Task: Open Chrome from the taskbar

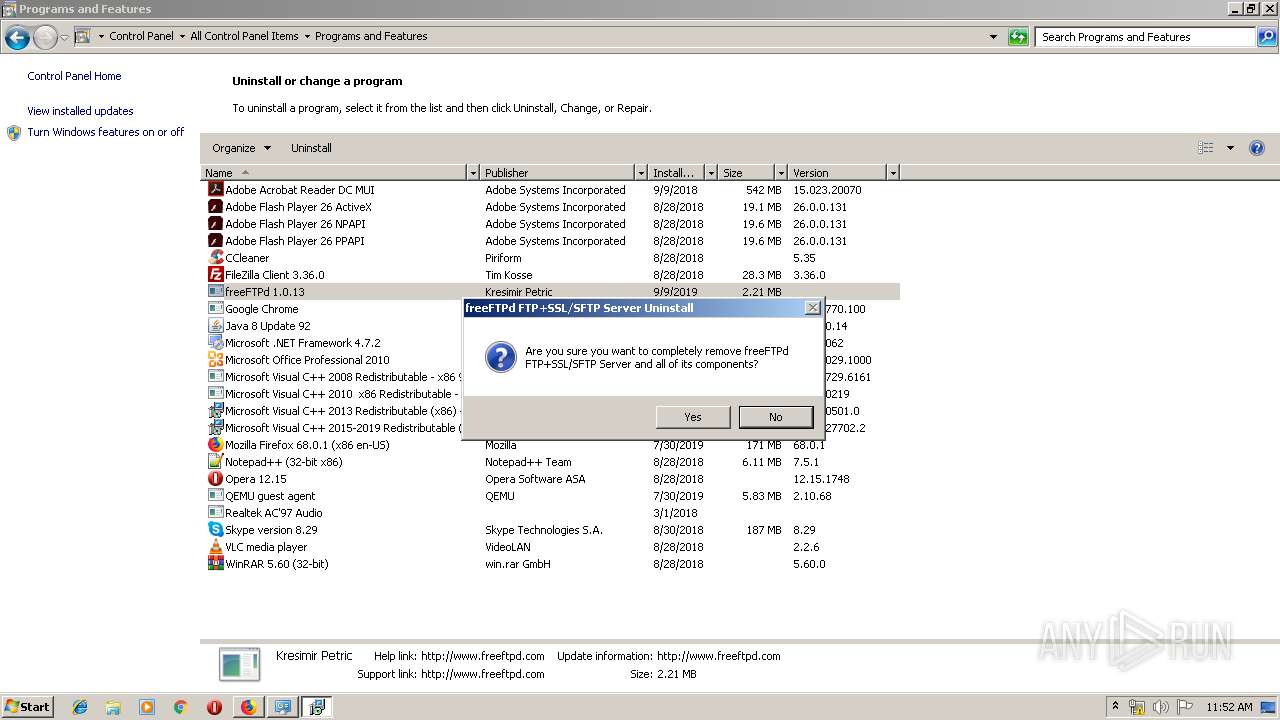Action: 181,707
